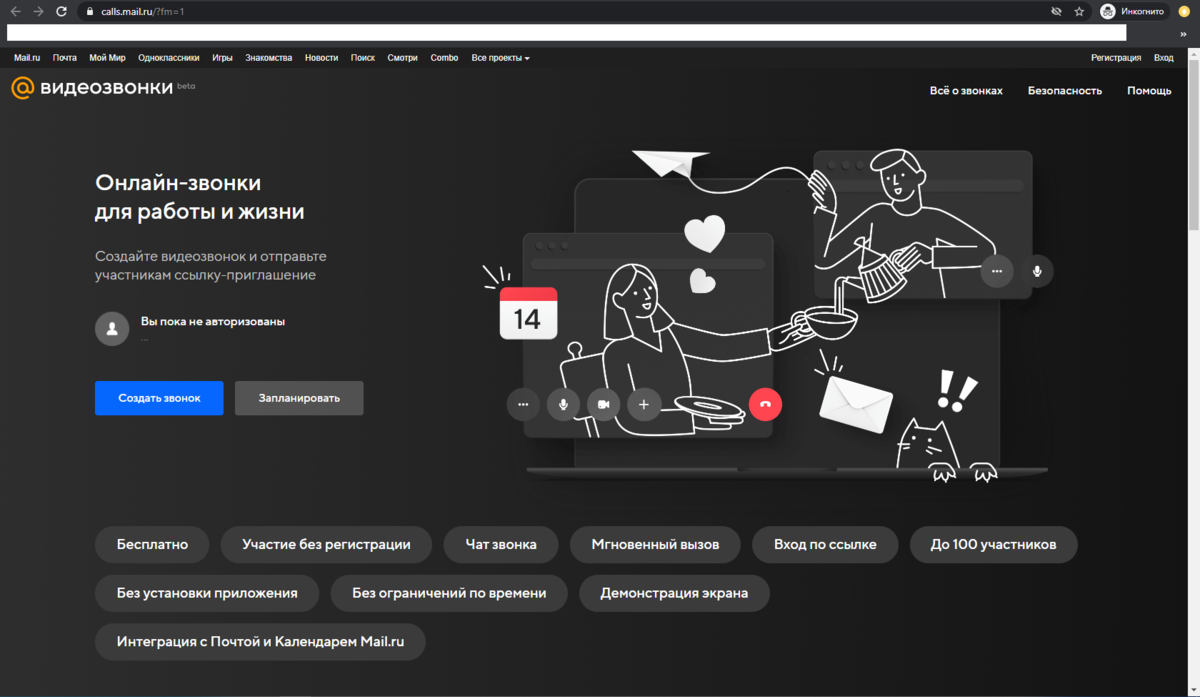Click the blocked-content eye icon
This screenshot has height=697, width=1200.
pyautogui.click(x=1056, y=11)
